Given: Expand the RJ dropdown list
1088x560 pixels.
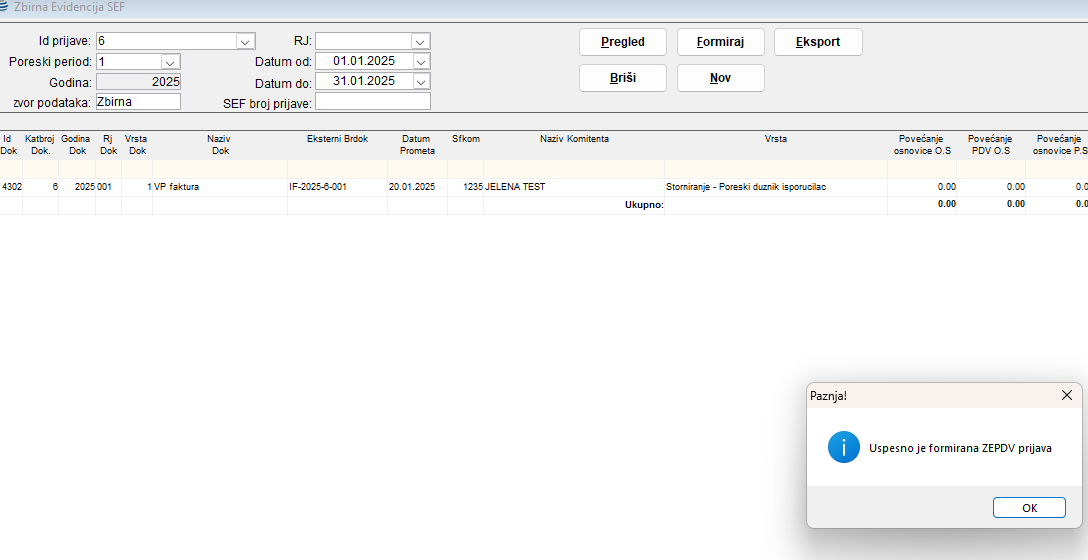Looking at the screenshot, I should tap(420, 41).
